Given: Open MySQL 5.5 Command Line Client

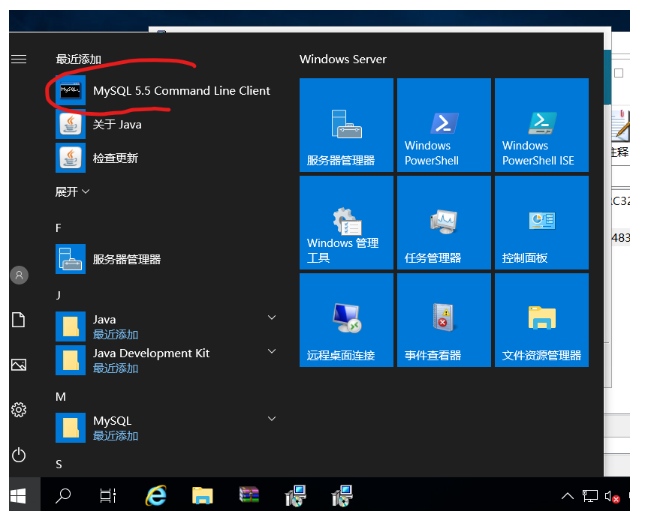Looking at the screenshot, I should coord(163,91).
